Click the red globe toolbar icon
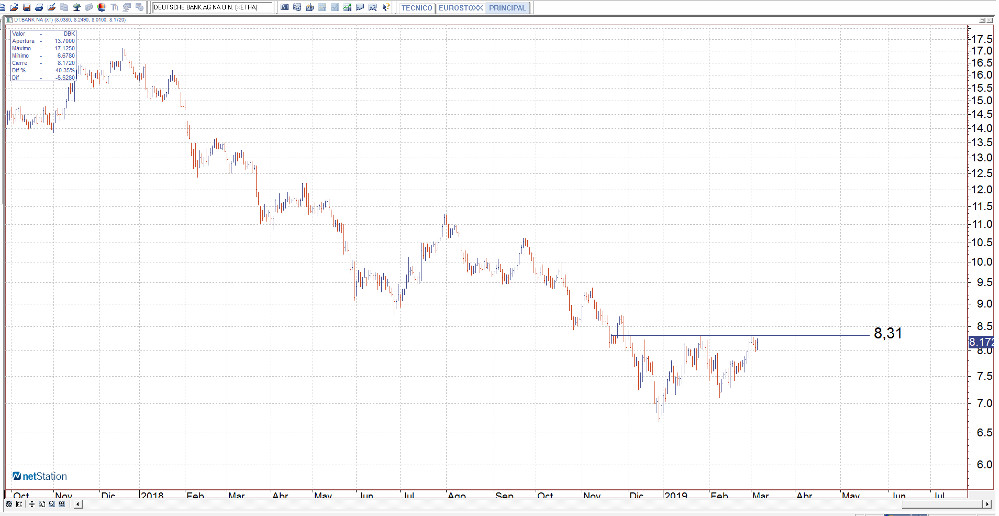The image size is (999, 516). [101, 8]
